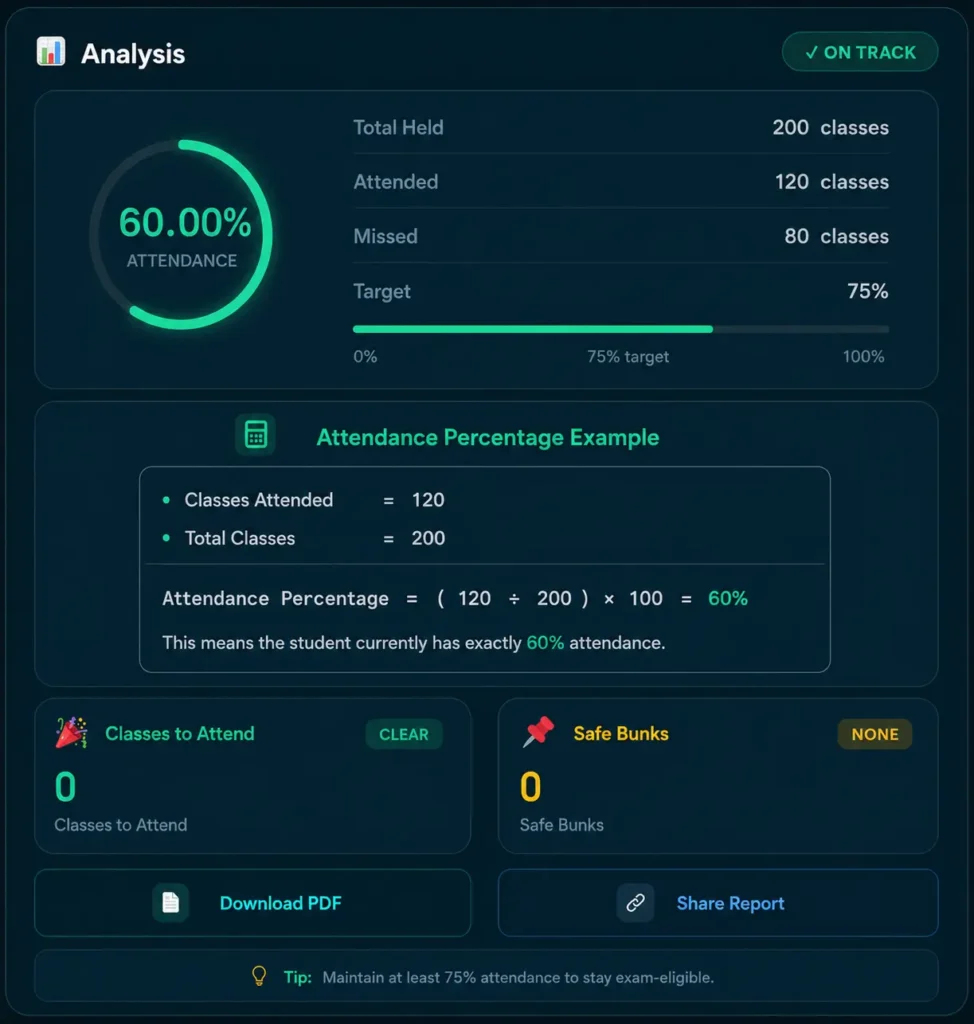Click the 75% target value
This screenshot has width=974, height=1024.
pyautogui.click(x=868, y=291)
